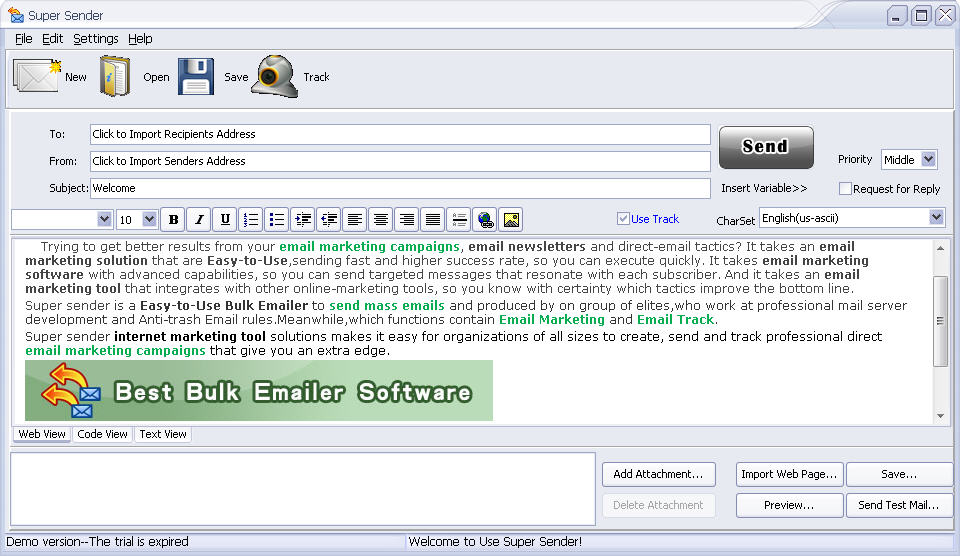Click the message body scroll up arrow
Image resolution: width=960 pixels, height=556 pixels.
coord(940,248)
